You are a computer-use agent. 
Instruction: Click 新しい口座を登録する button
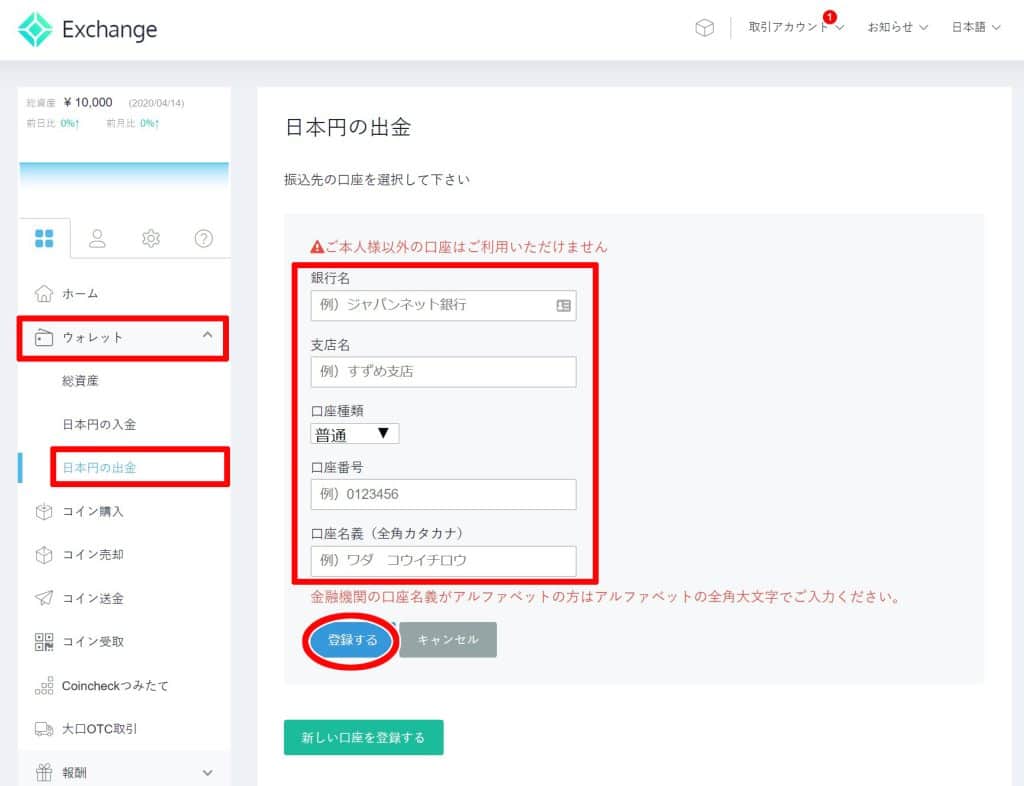click(x=364, y=738)
